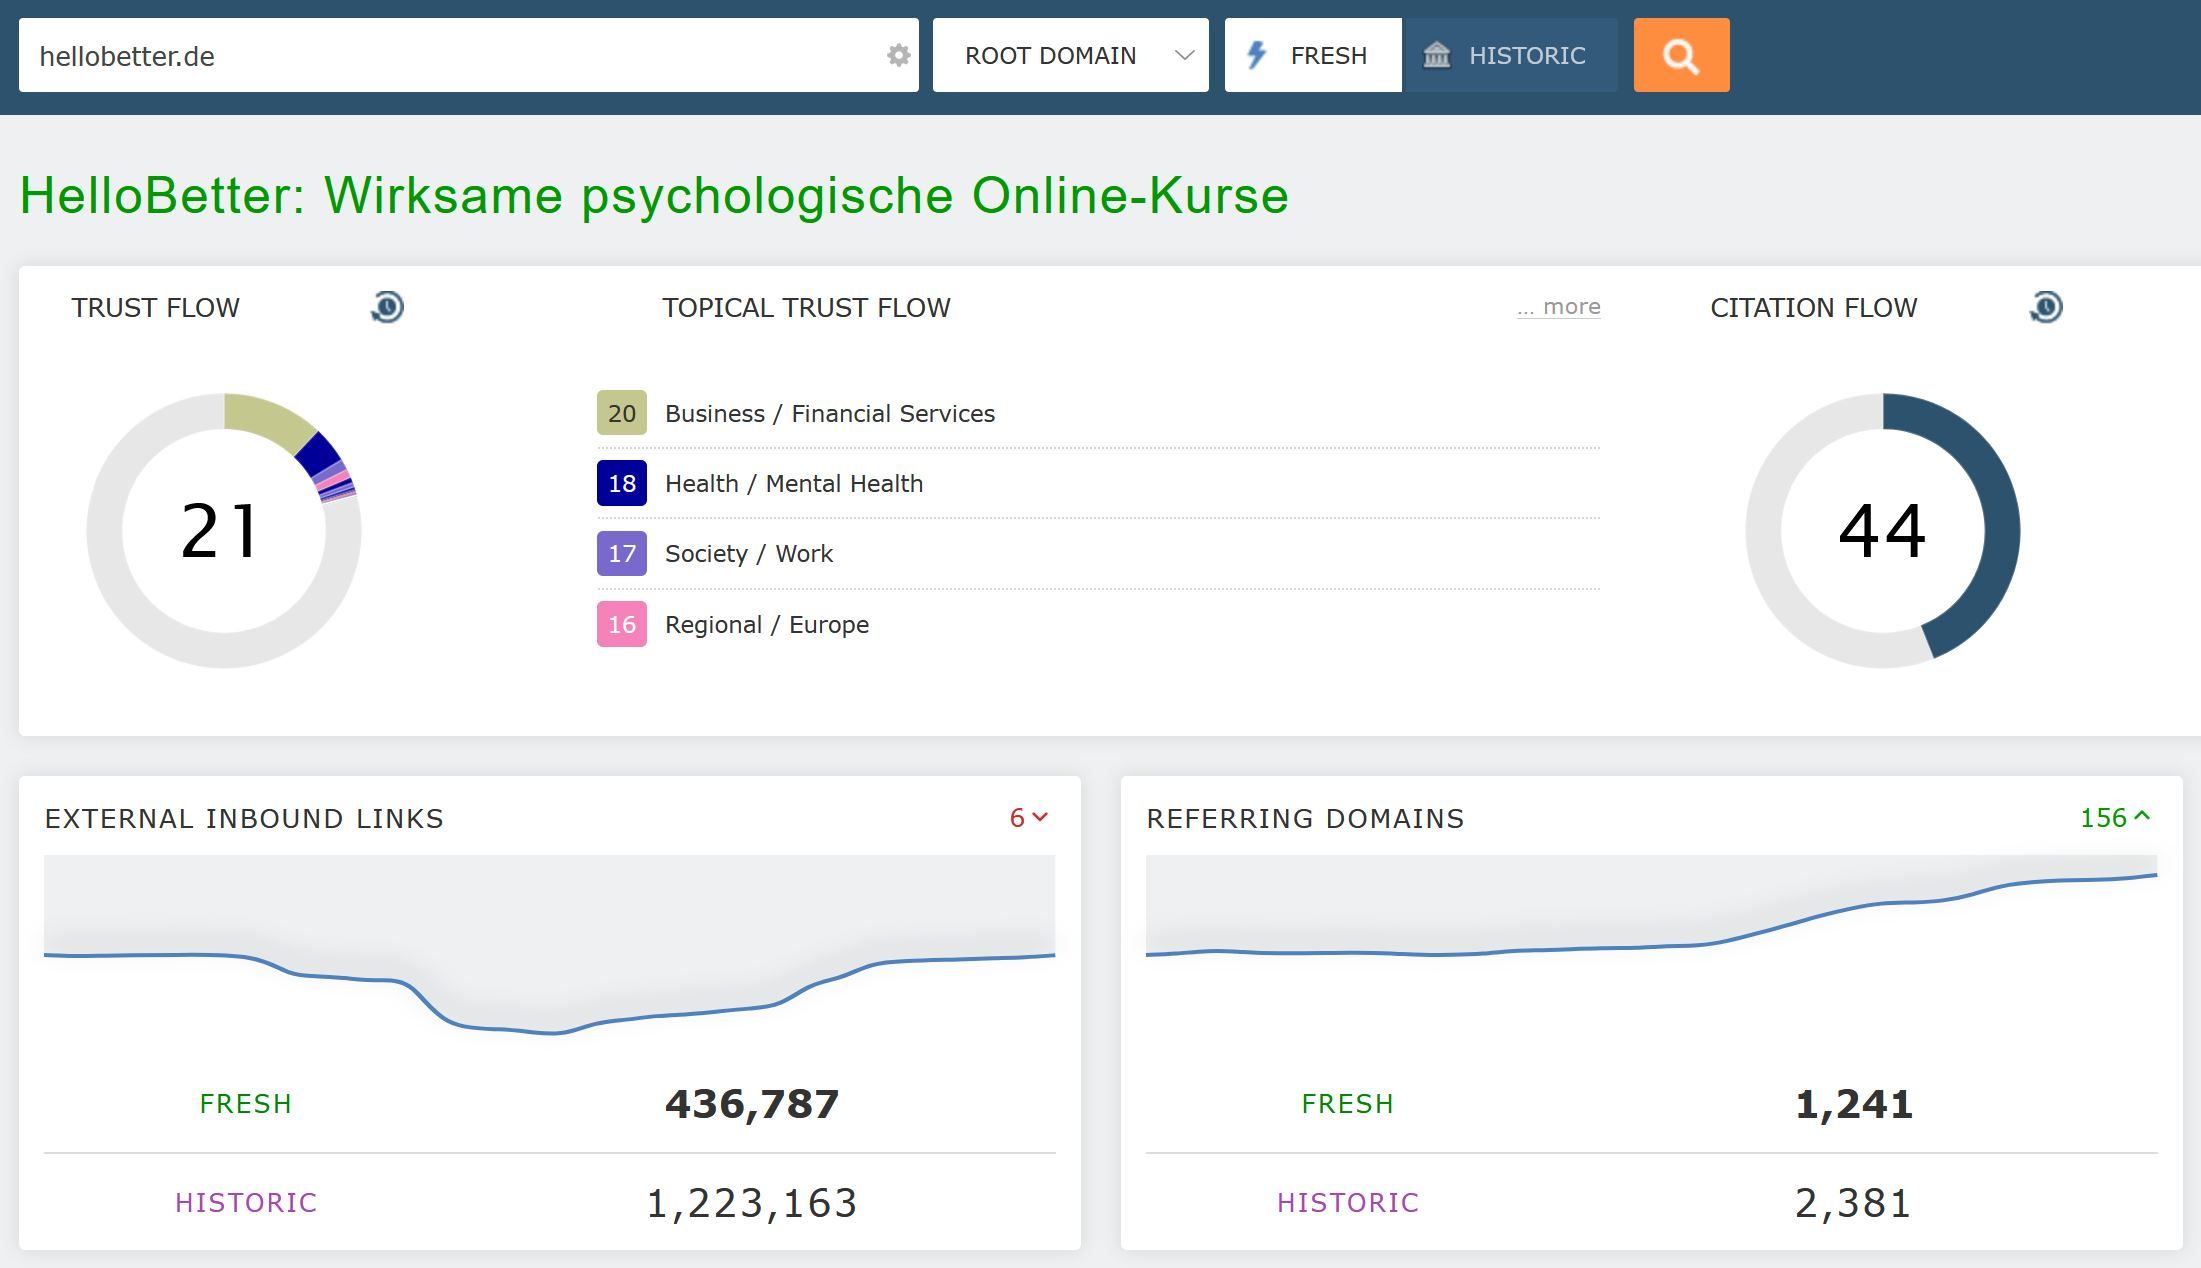Click the historic referring domains value 2,381
The image size is (2201, 1268).
click(x=1854, y=1203)
